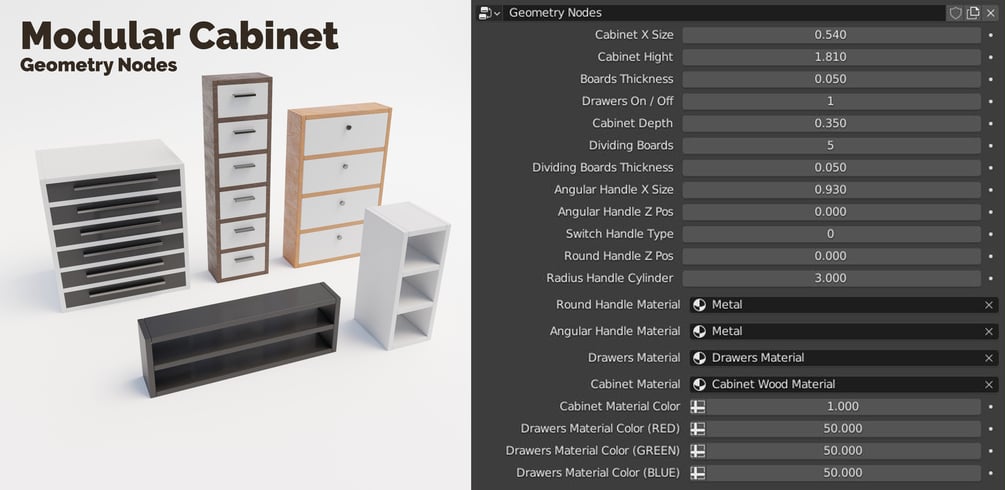Image resolution: width=1005 pixels, height=490 pixels.
Task: Click the Dividing Boards Thickness value field
Action: 831,167
